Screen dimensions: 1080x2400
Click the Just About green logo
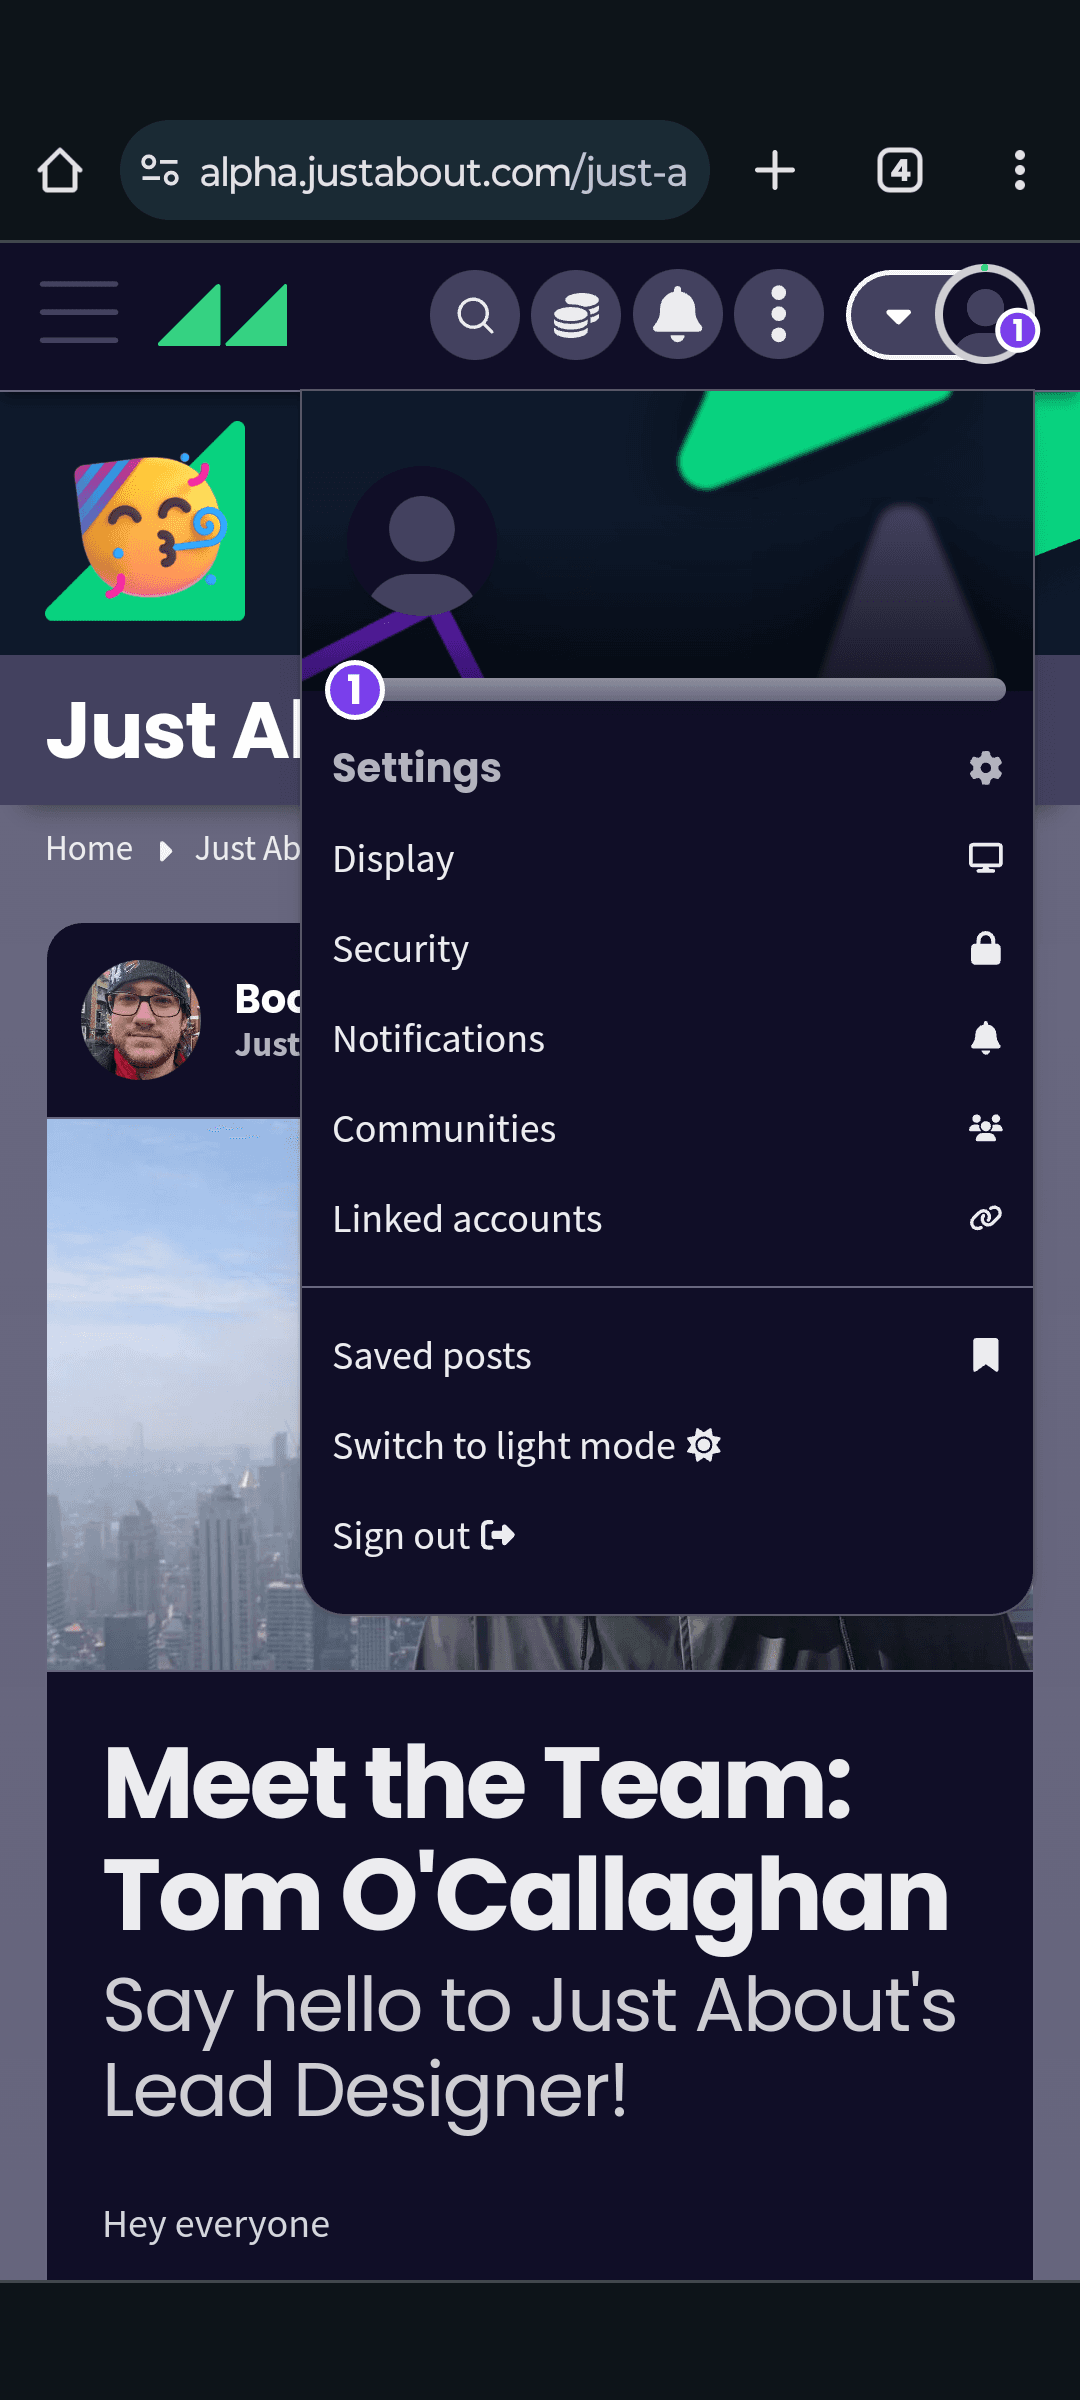pos(223,315)
